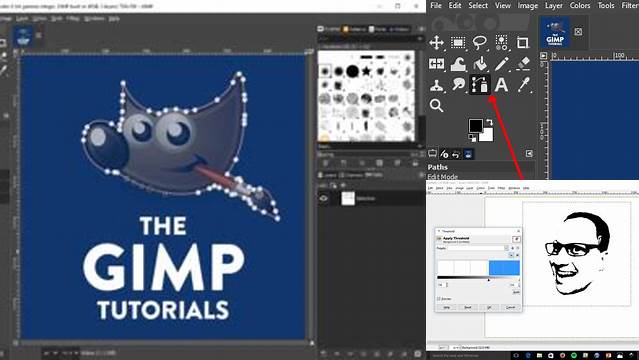Screen dimensions: 639x360
Task: Select the Eraser tool
Action: pyautogui.click(x=524, y=64)
